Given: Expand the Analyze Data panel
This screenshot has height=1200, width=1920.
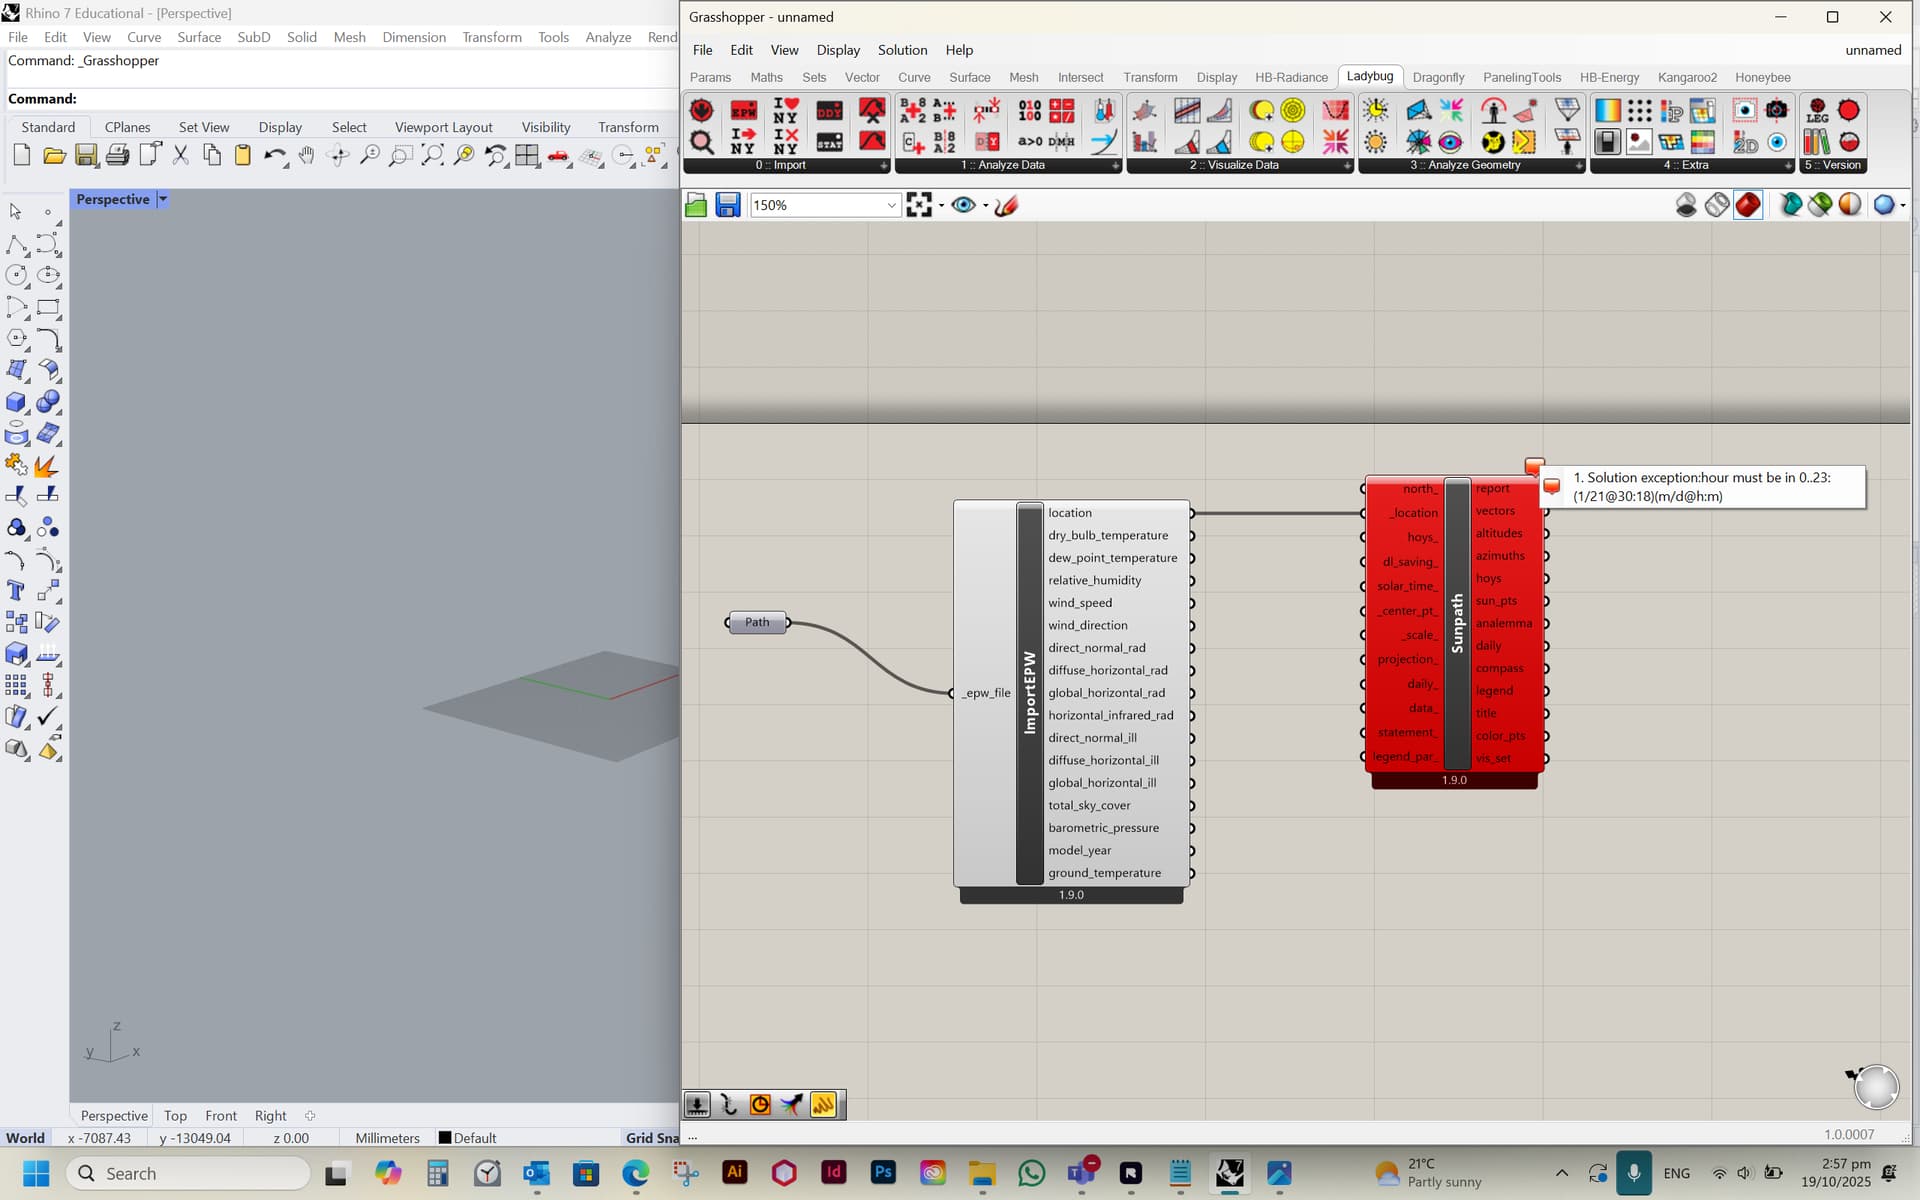Looking at the screenshot, I should point(1115,166).
